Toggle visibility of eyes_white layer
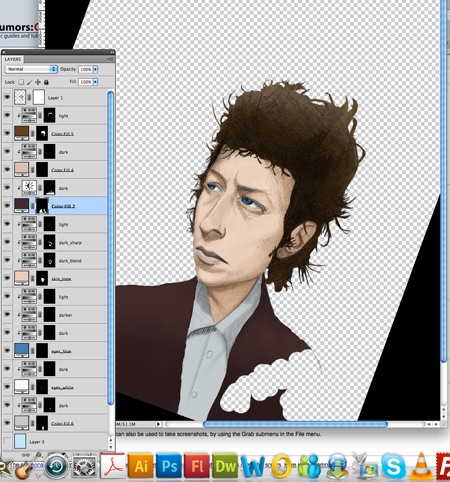Screen dimensions: 450x482 tap(7, 387)
